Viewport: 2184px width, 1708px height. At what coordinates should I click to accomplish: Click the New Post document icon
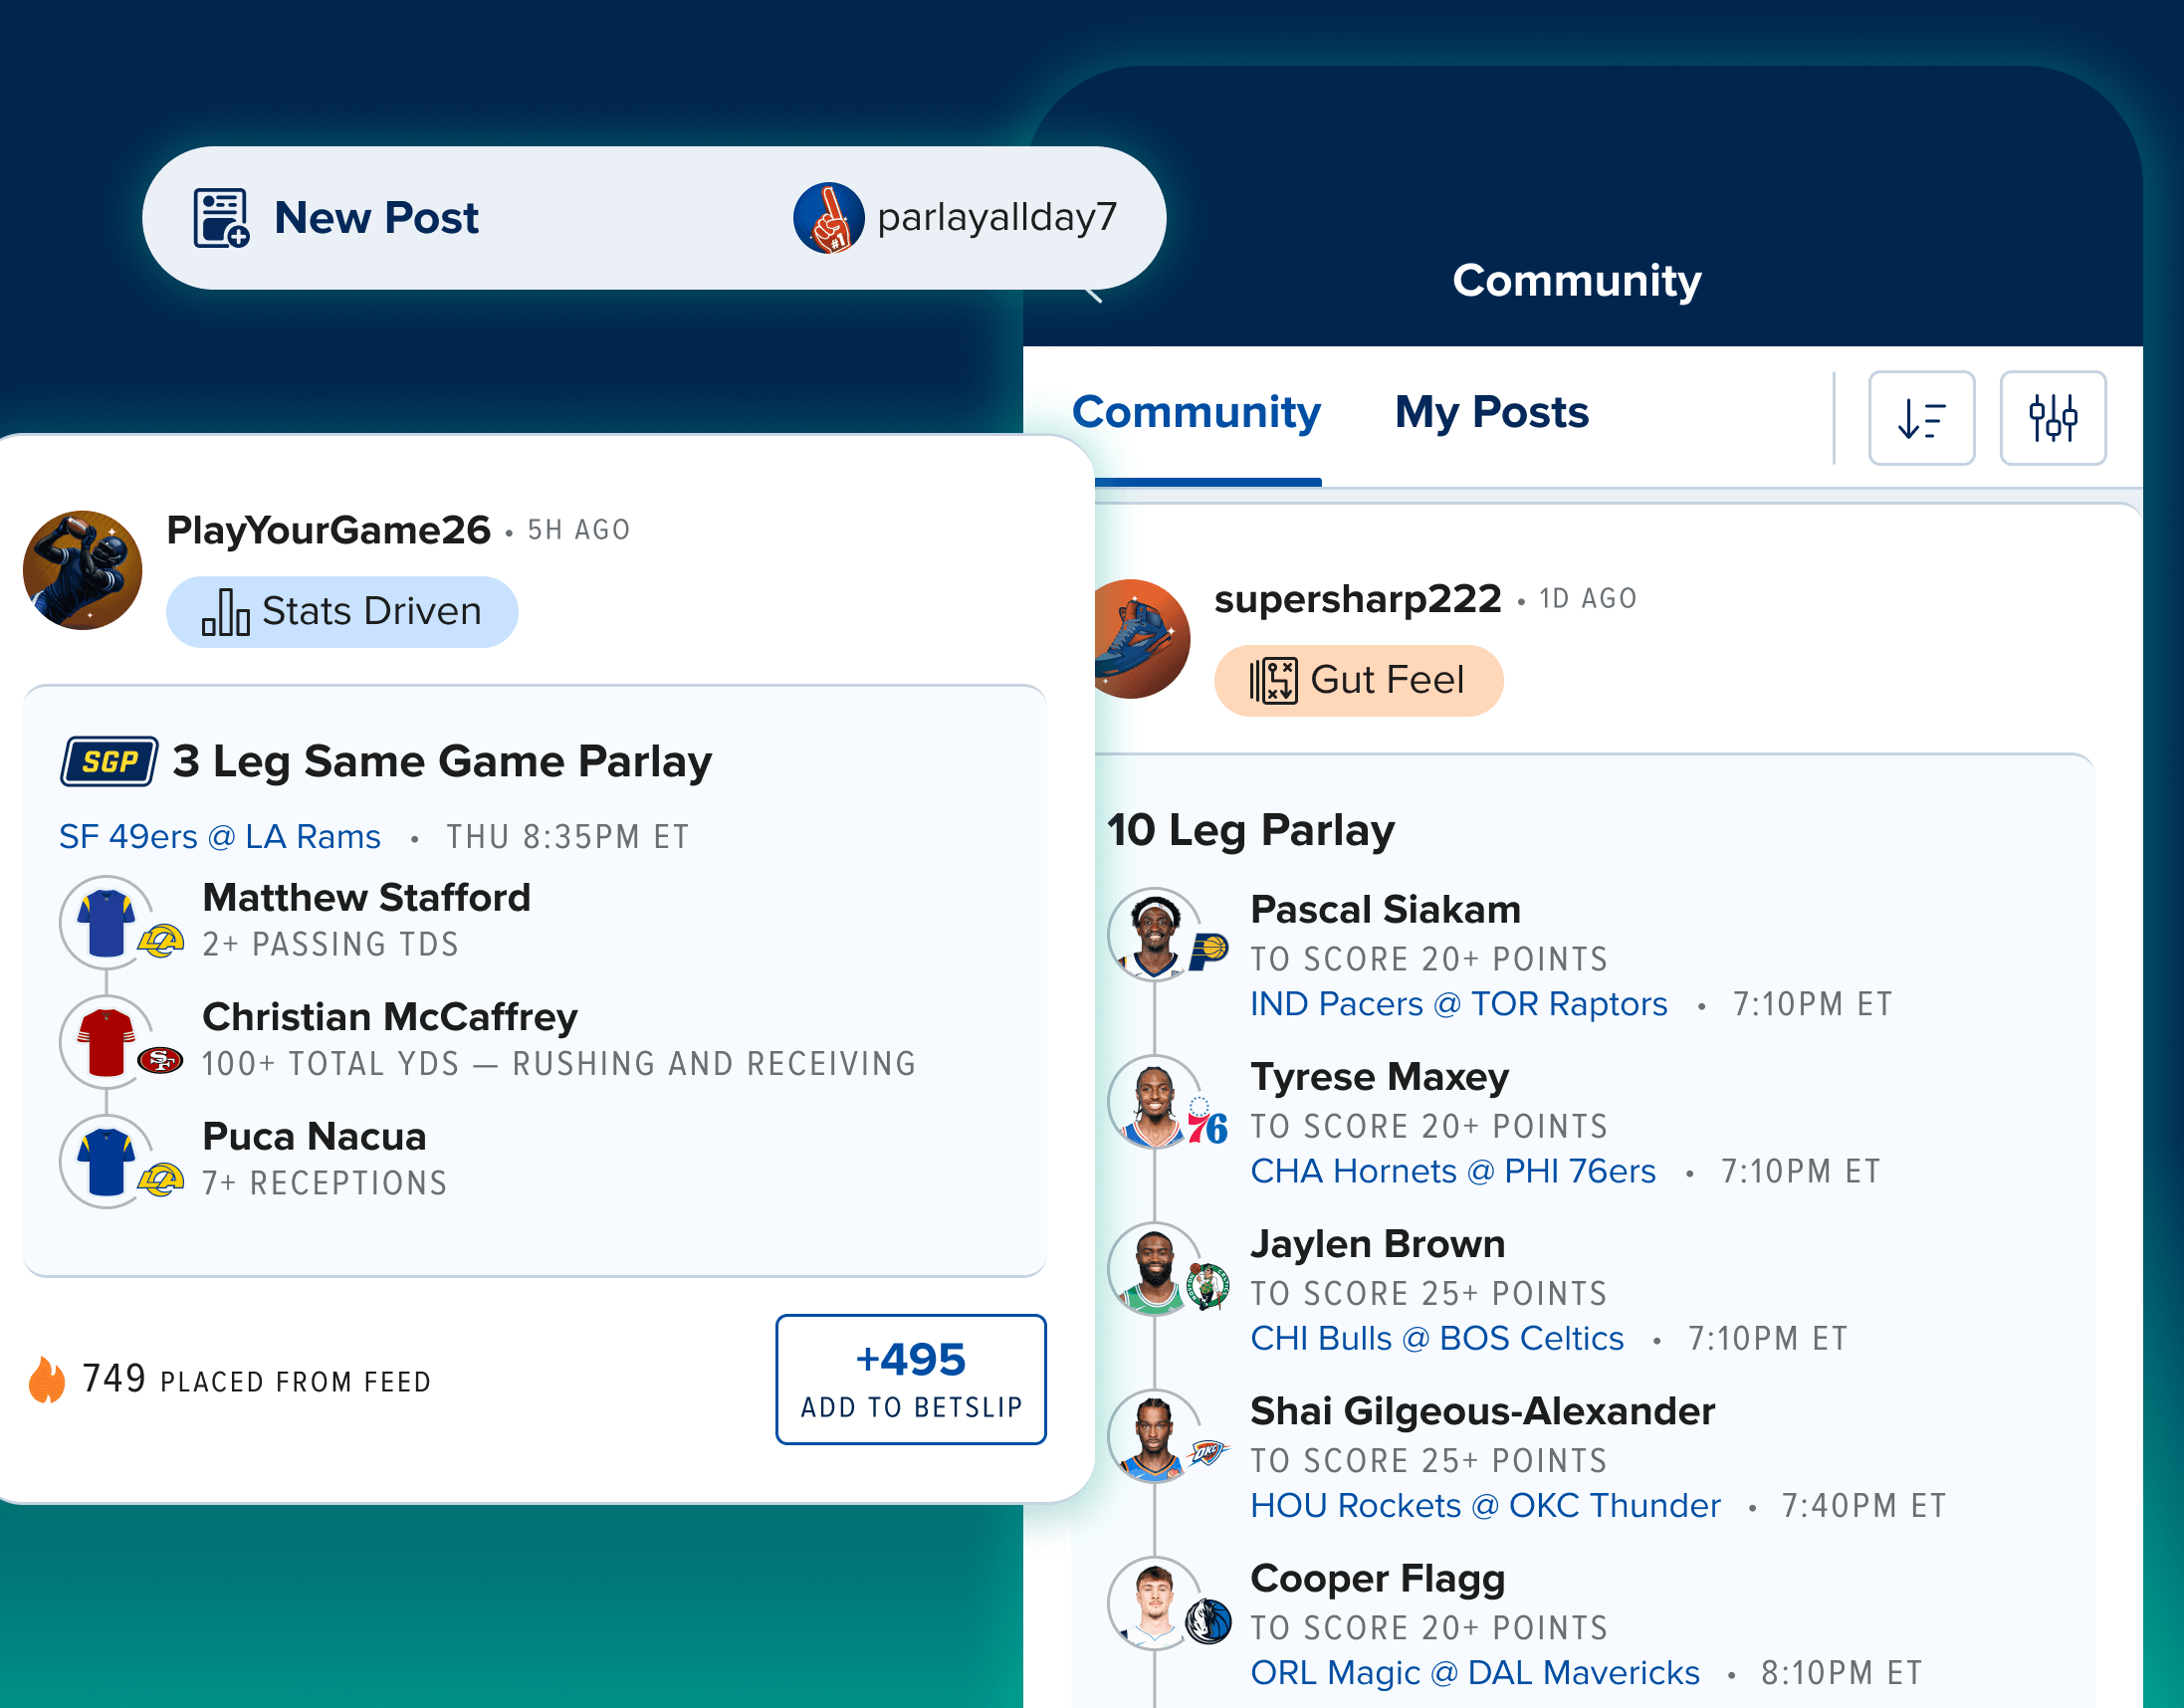pyautogui.click(x=221, y=217)
